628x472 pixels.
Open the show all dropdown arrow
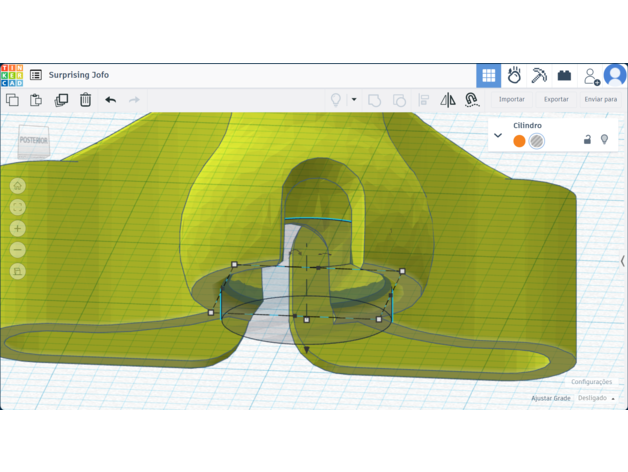353,100
